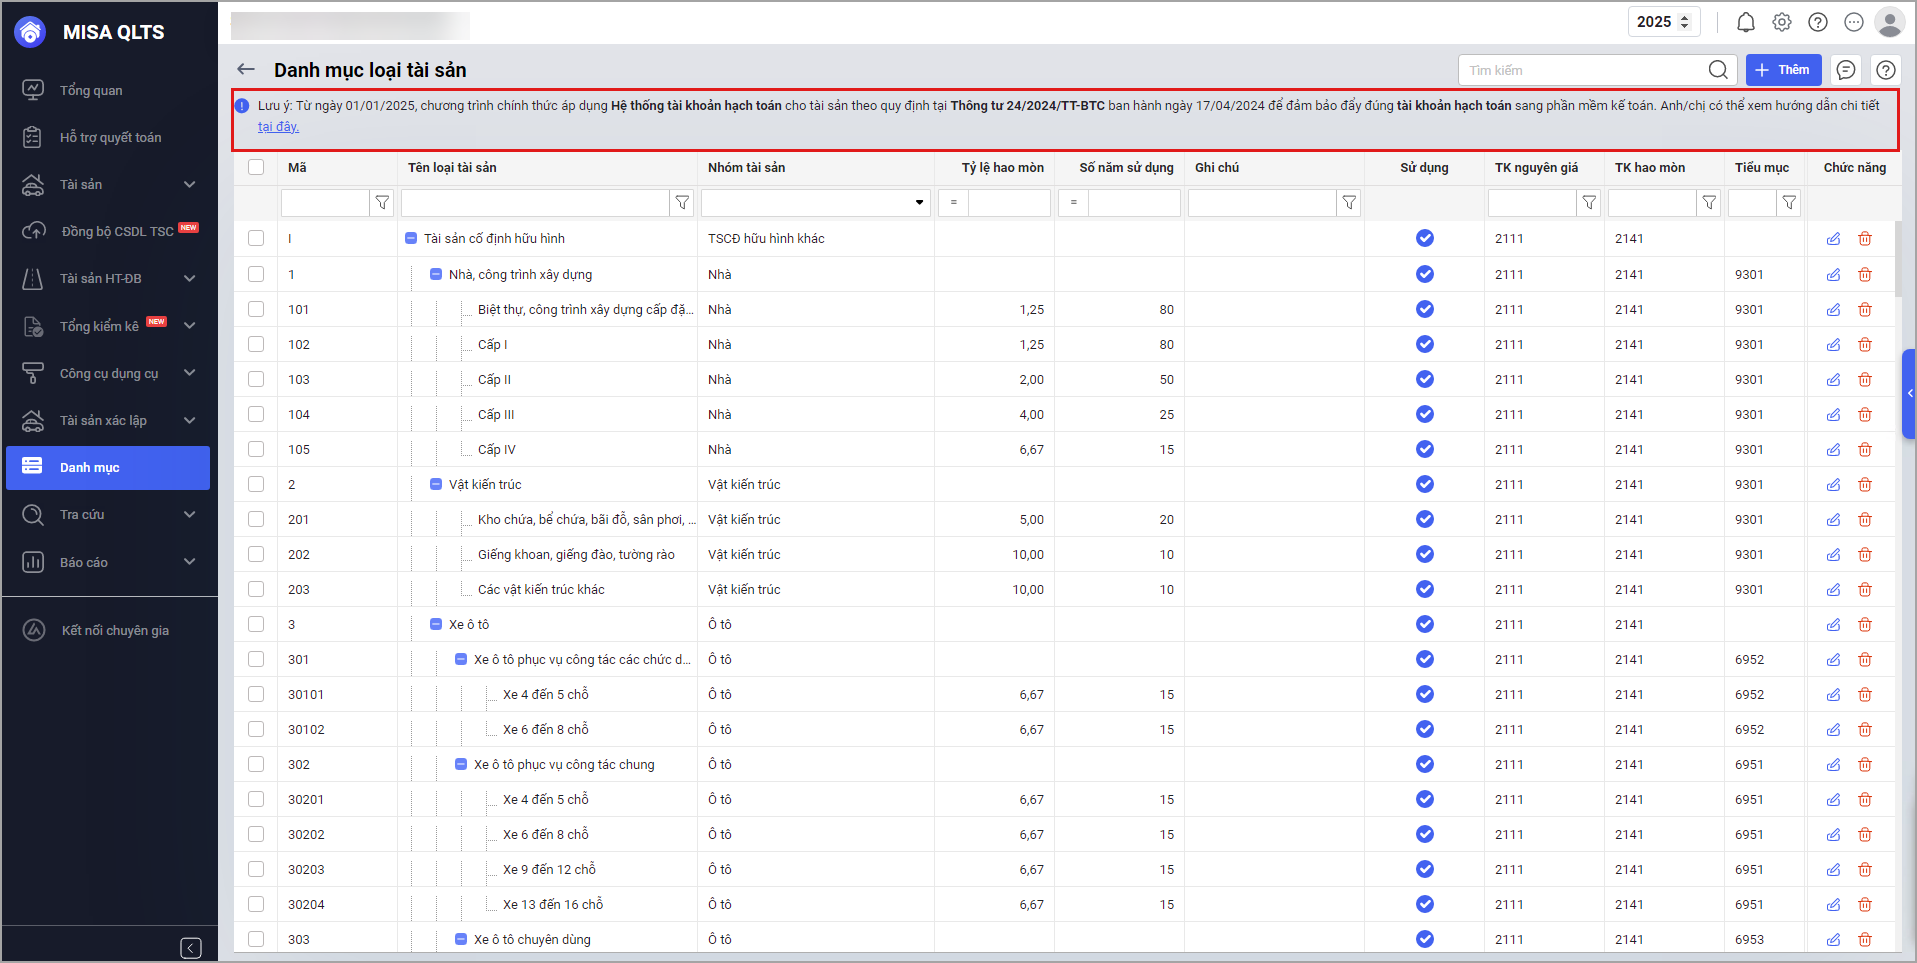Open the settings gear icon
Screen dimensions: 1917x963
pyautogui.click(x=1781, y=22)
